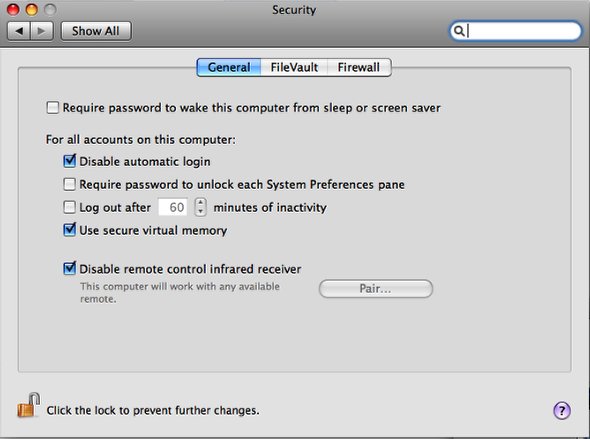Decrease logout minutes with stepper down arrow

(201, 211)
